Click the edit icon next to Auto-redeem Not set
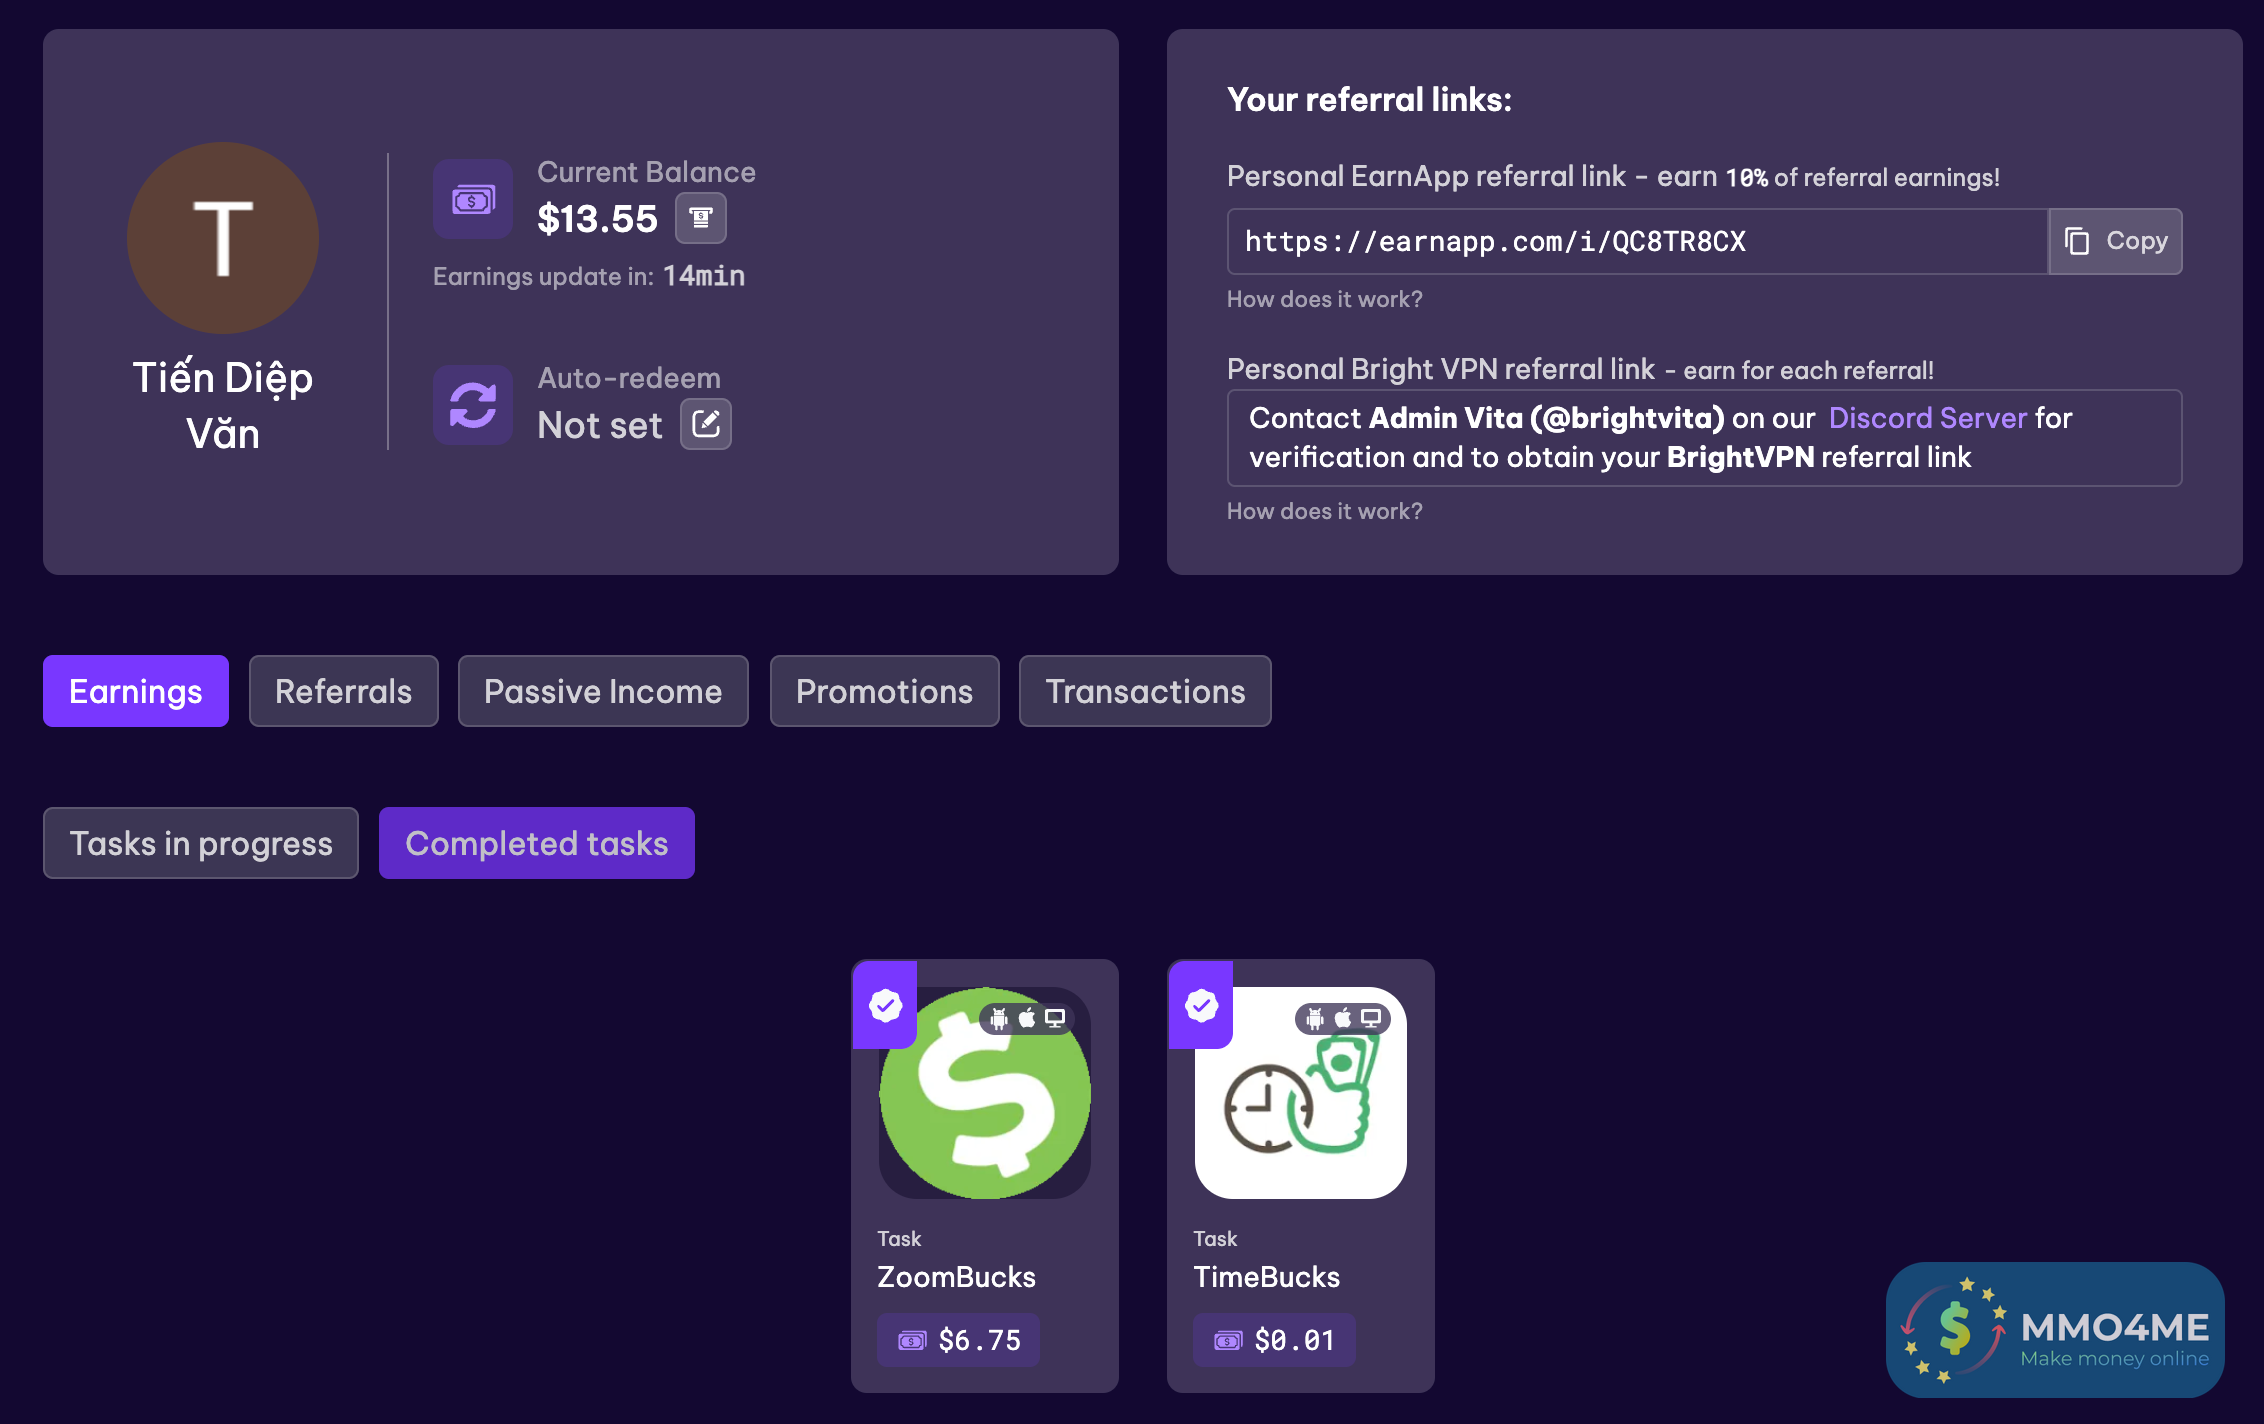The image size is (2264, 1424). coord(706,425)
